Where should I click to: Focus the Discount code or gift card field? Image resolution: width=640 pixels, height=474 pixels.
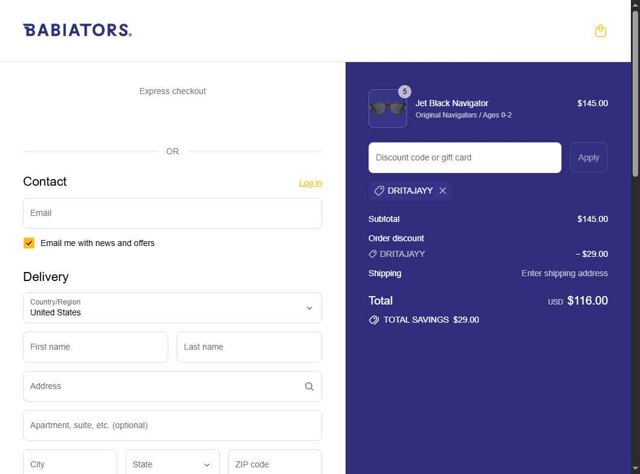tap(464, 158)
